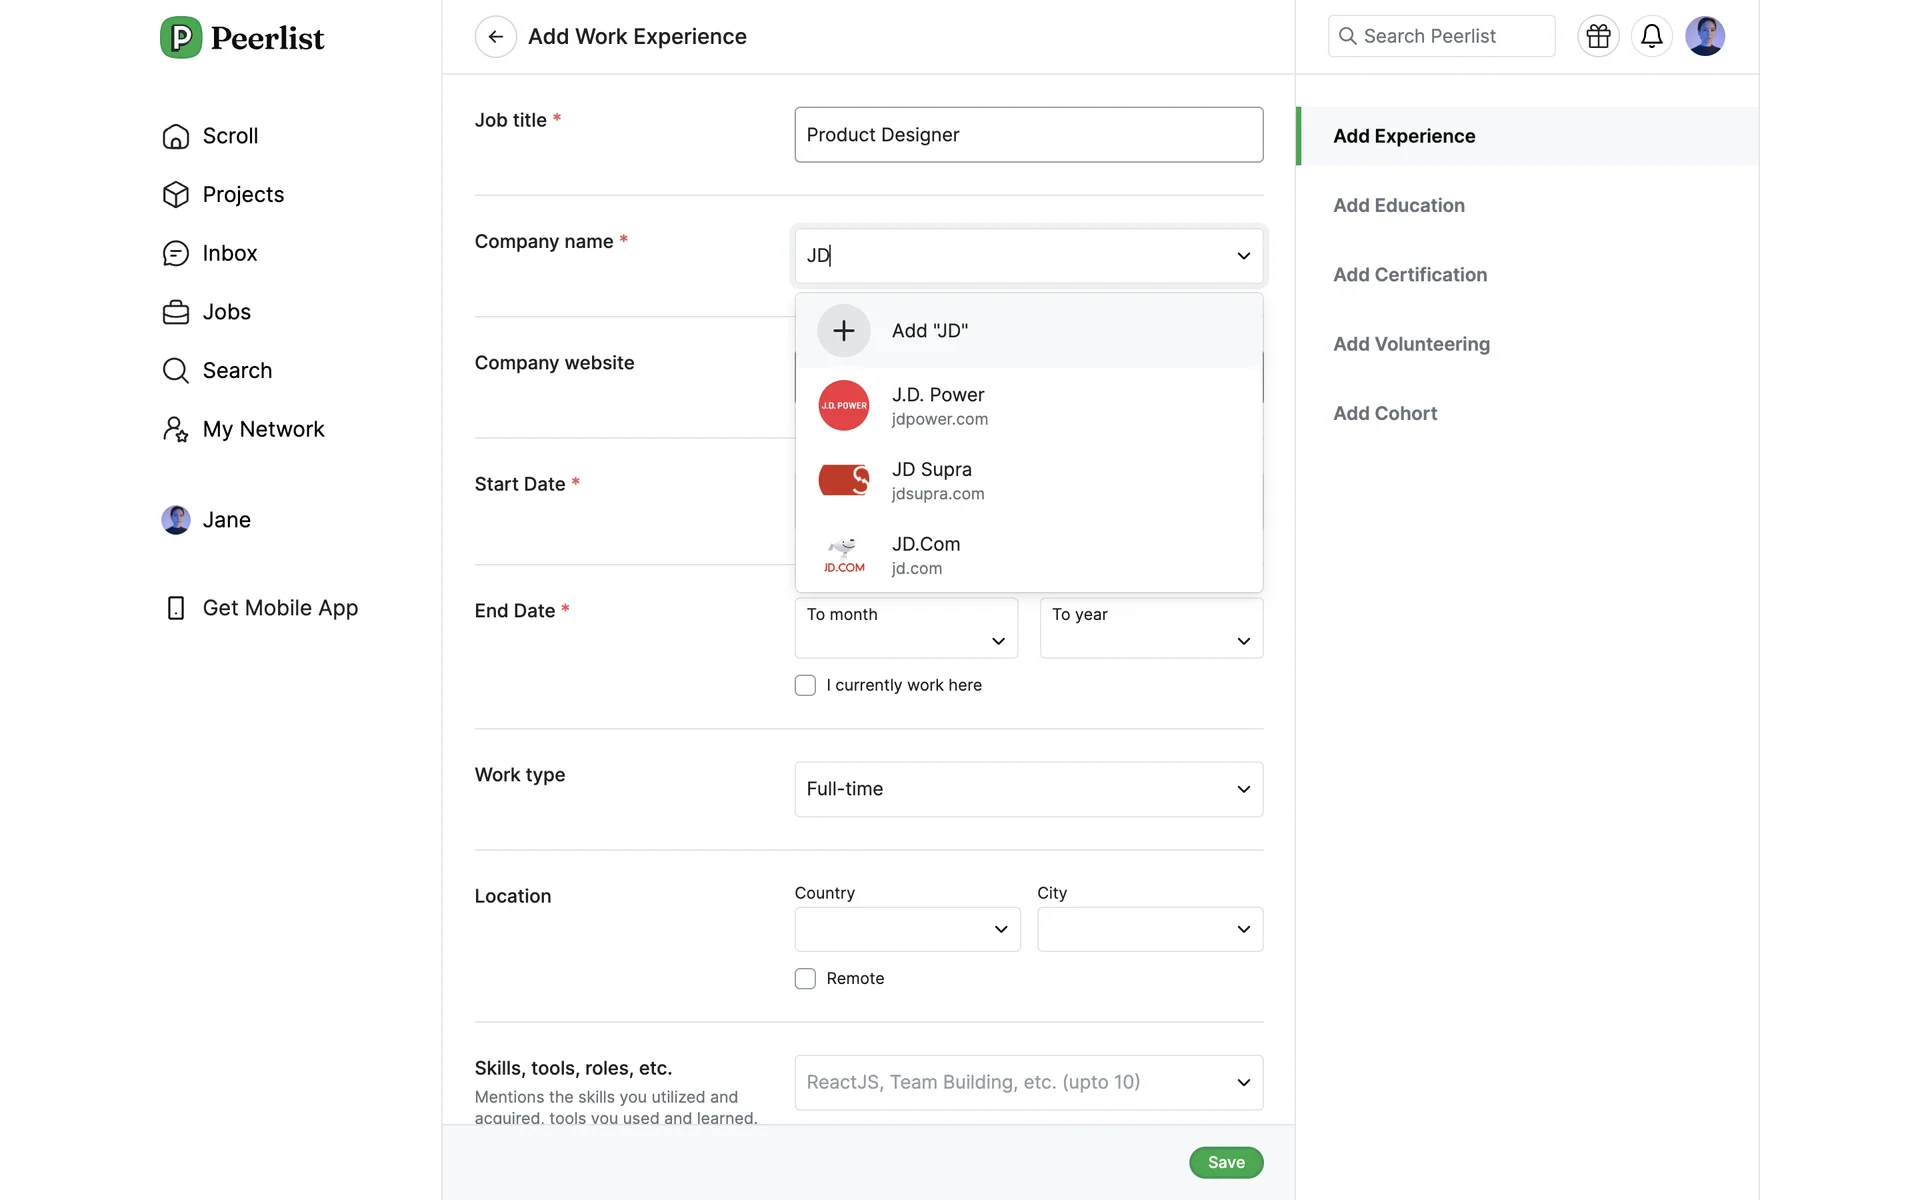
Task: Click the Peerlist logo icon
Action: (x=181, y=38)
